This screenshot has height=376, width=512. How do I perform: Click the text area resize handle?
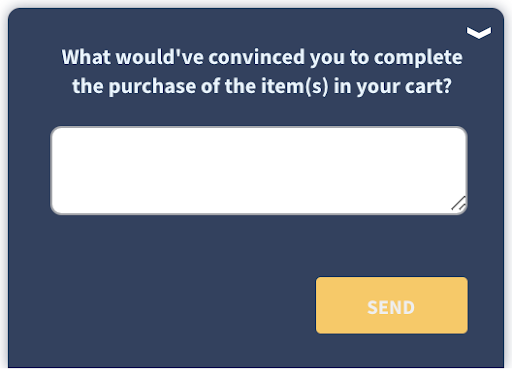click(459, 203)
